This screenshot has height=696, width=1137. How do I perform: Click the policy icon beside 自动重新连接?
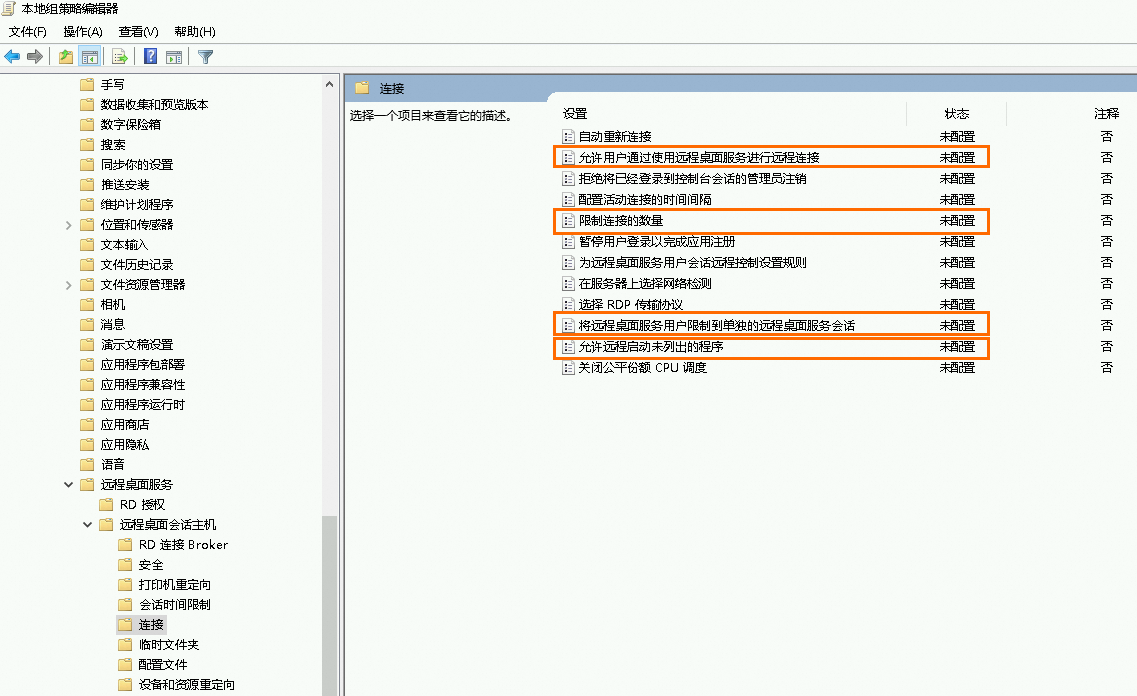click(568, 136)
